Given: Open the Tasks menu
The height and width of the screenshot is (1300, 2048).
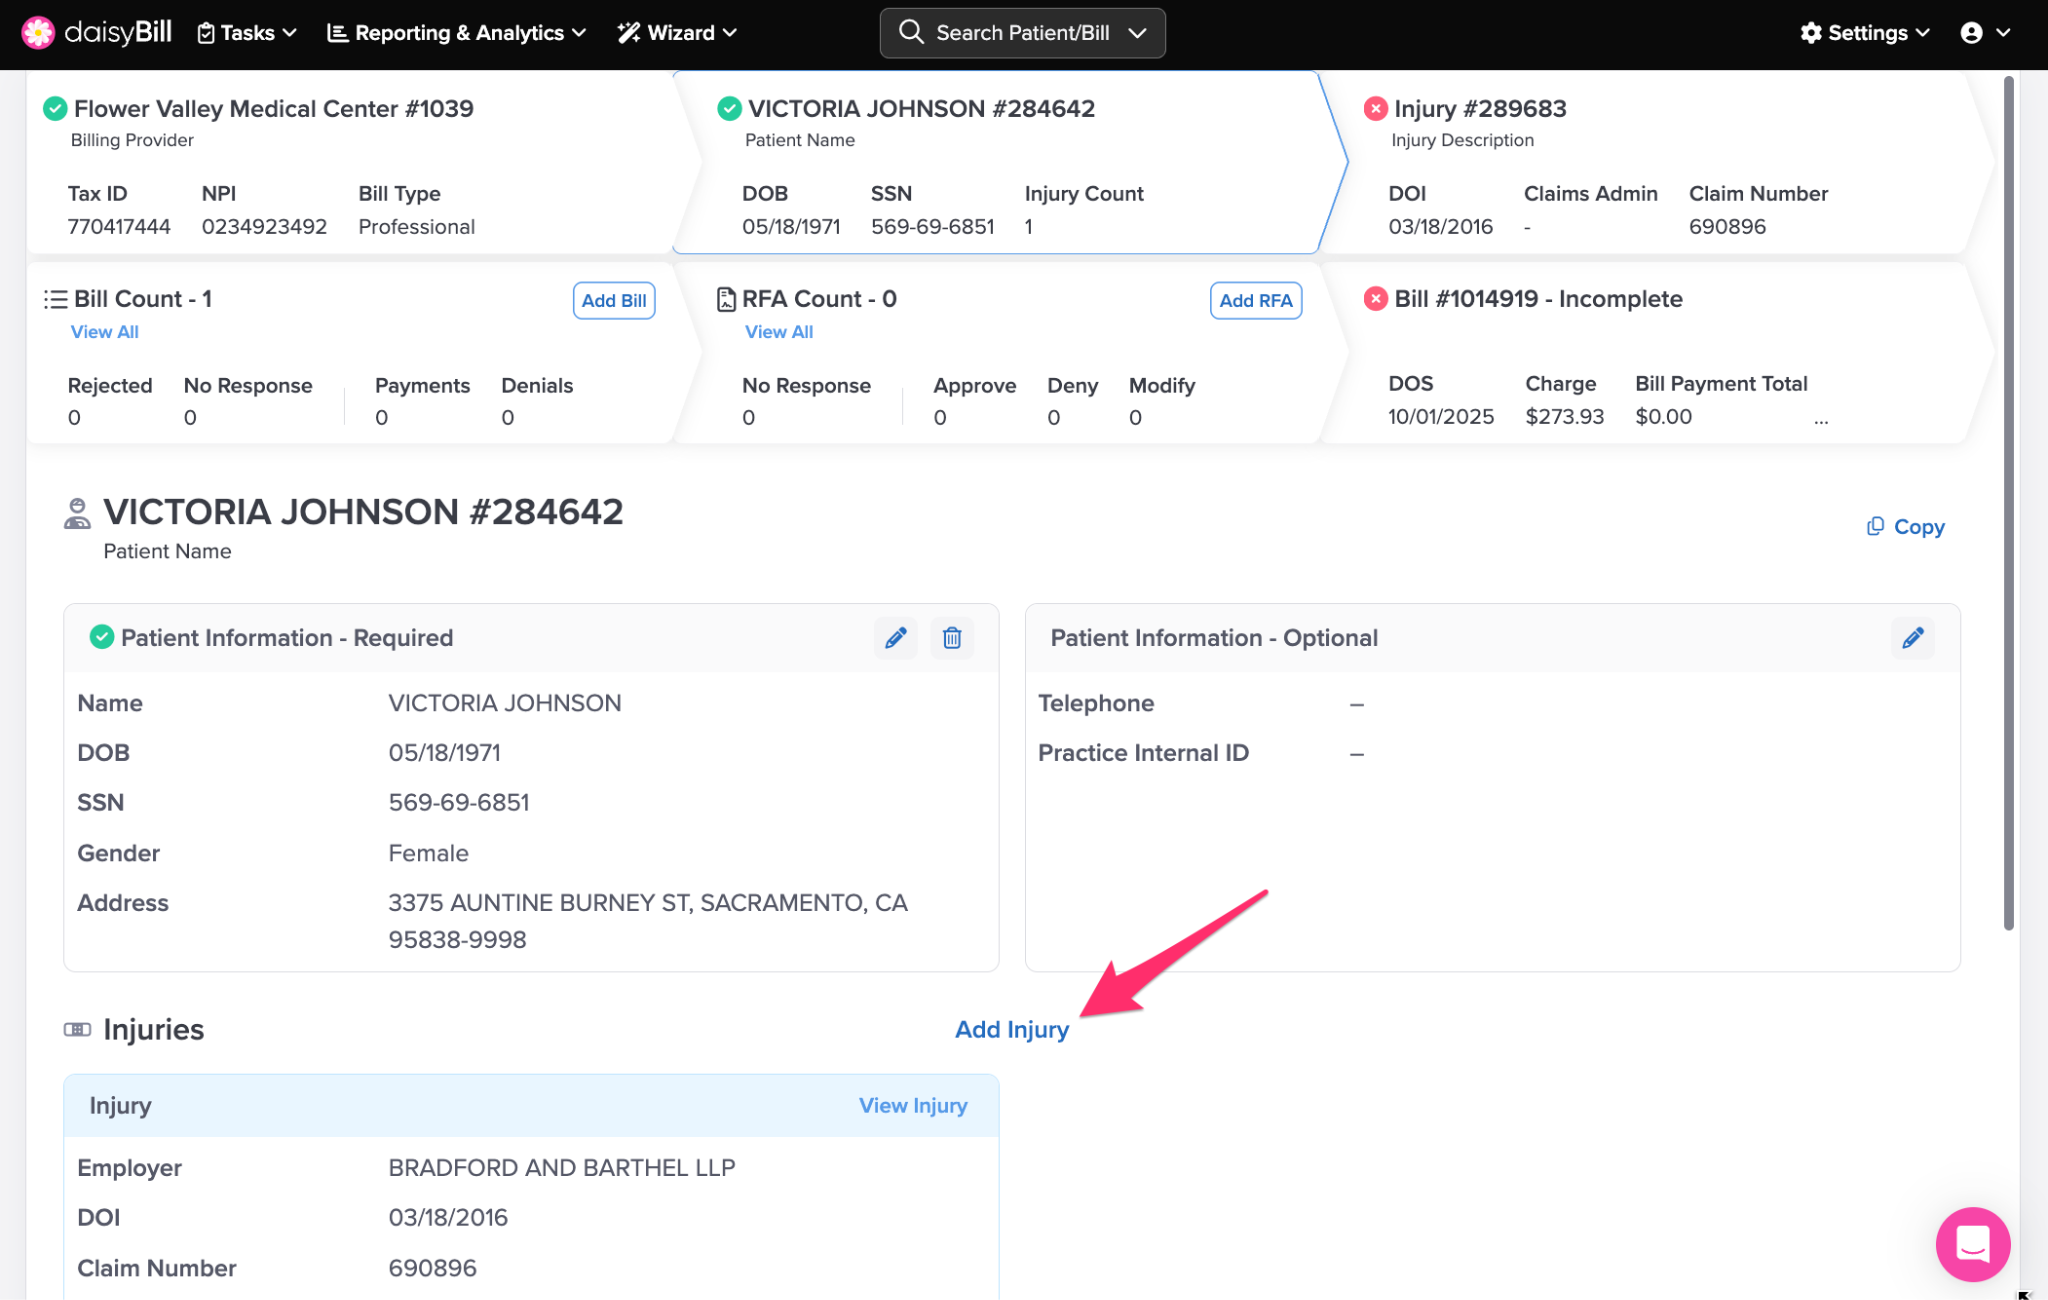Looking at the screenshot, I should (247, 33).
